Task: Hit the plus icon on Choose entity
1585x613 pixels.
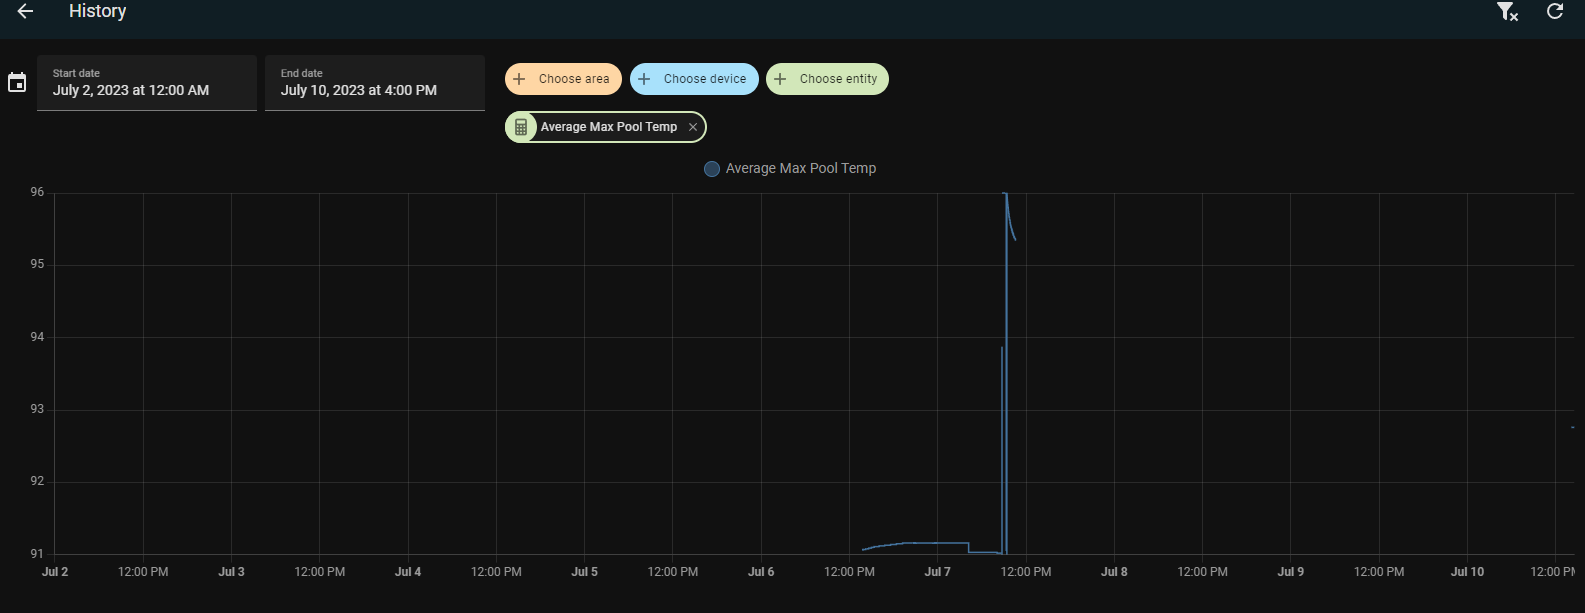Action: (780, 79)
